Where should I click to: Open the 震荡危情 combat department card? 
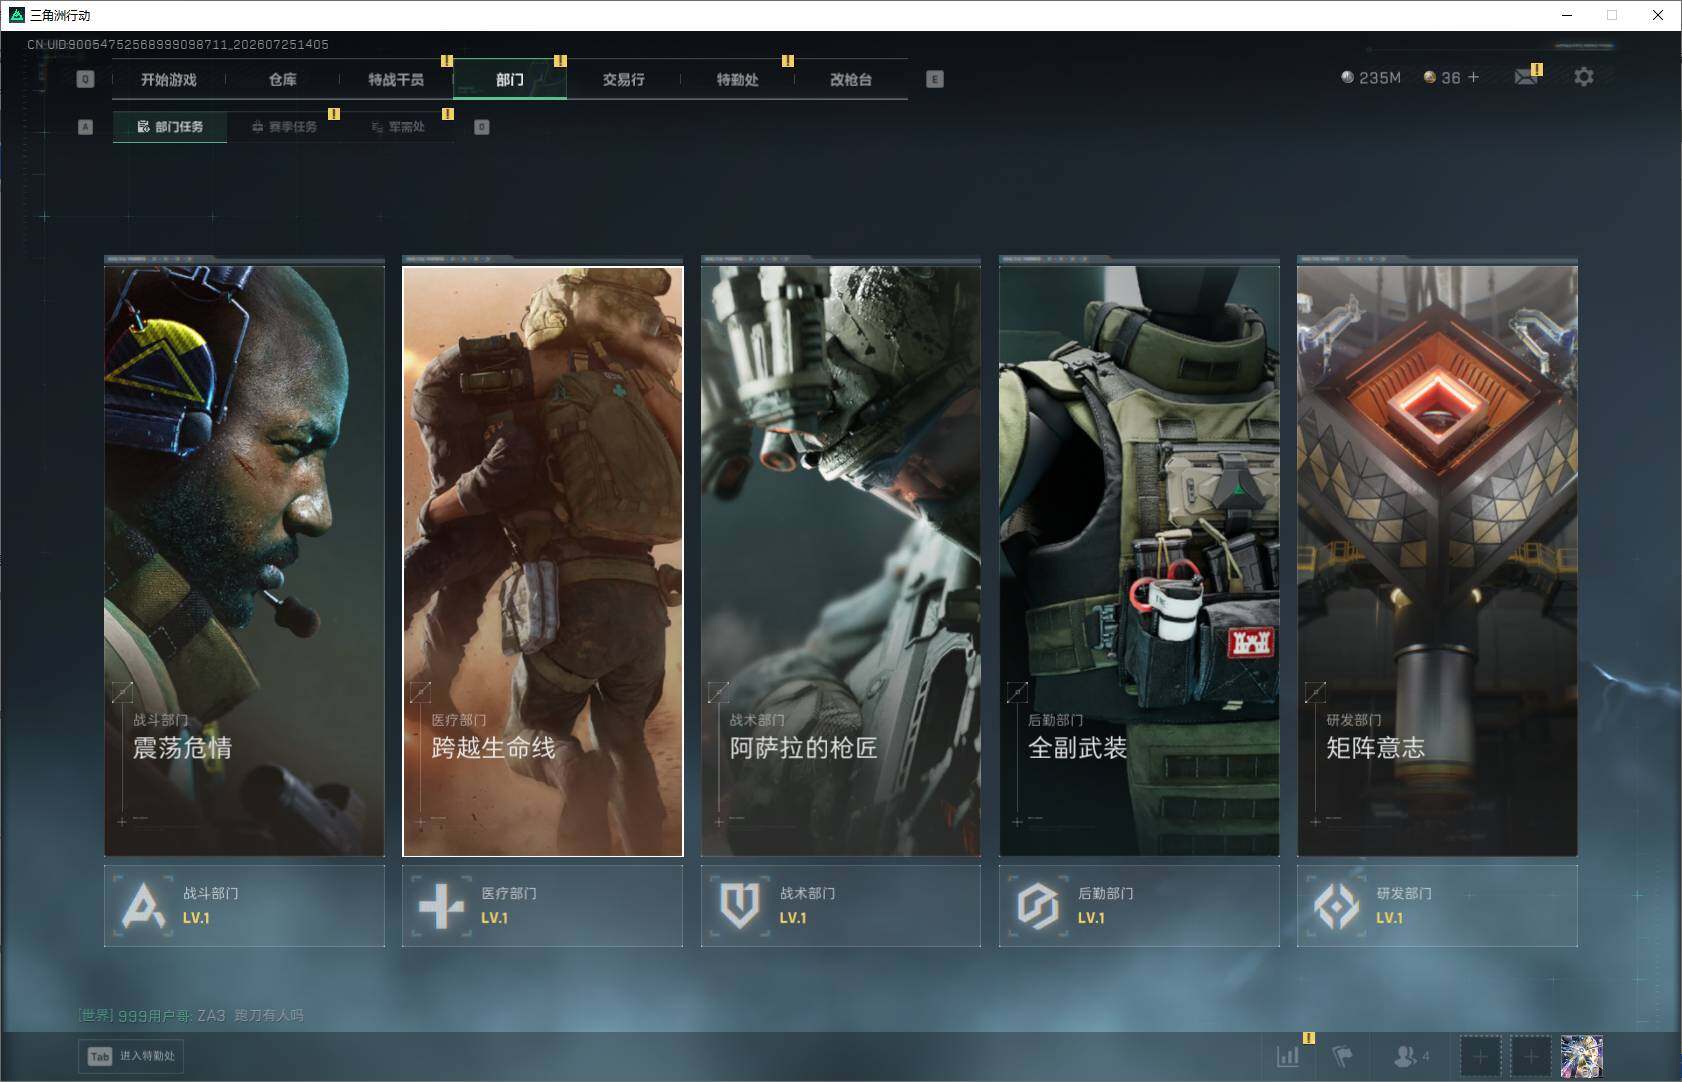(x=244, y=557)
